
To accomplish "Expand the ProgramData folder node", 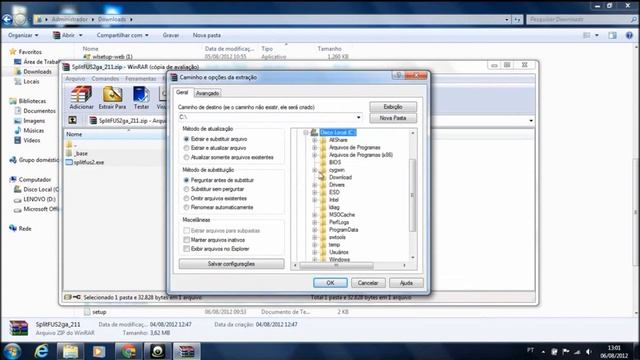I will [314, 230].
